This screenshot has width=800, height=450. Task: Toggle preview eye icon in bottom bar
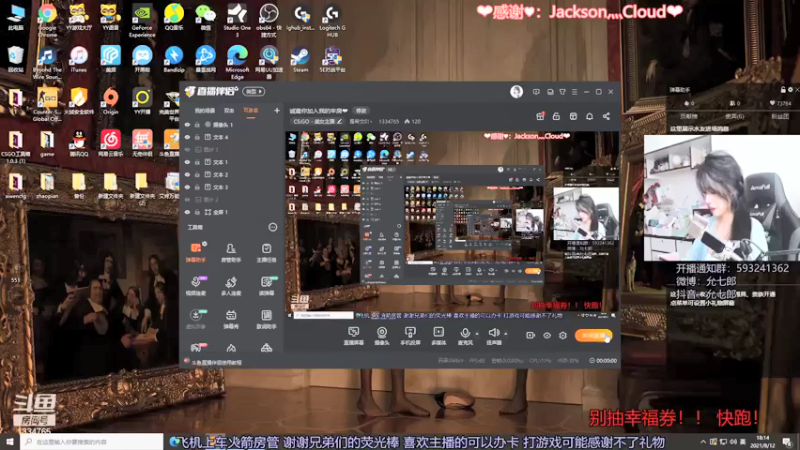[546, 335]
